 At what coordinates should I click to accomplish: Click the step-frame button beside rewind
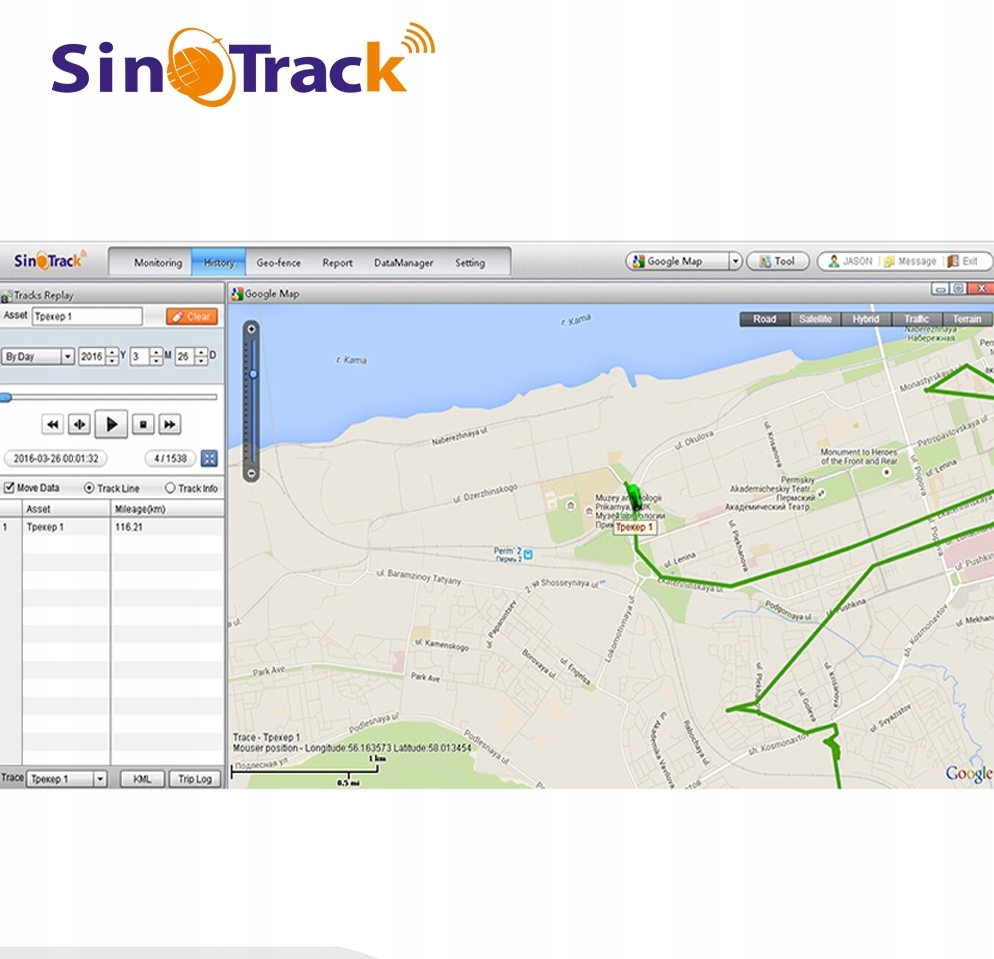click(79, 424)
